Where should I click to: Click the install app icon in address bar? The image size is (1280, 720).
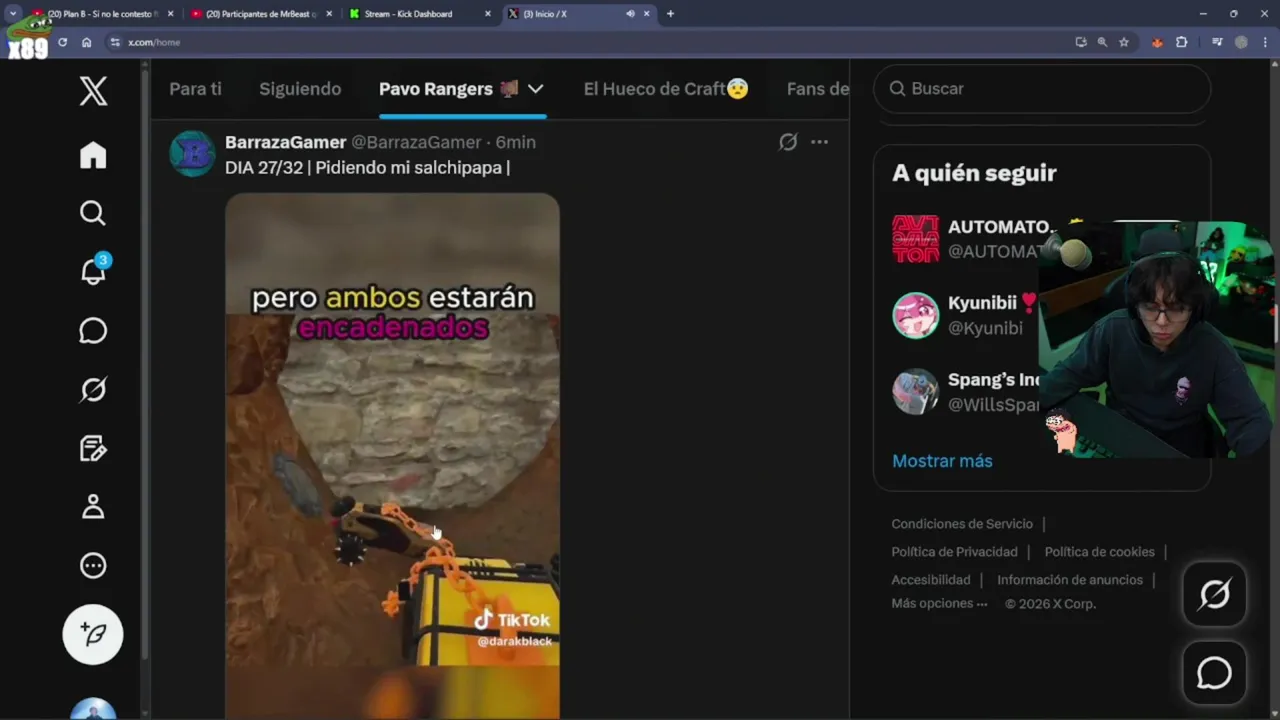coord(1081,42)
